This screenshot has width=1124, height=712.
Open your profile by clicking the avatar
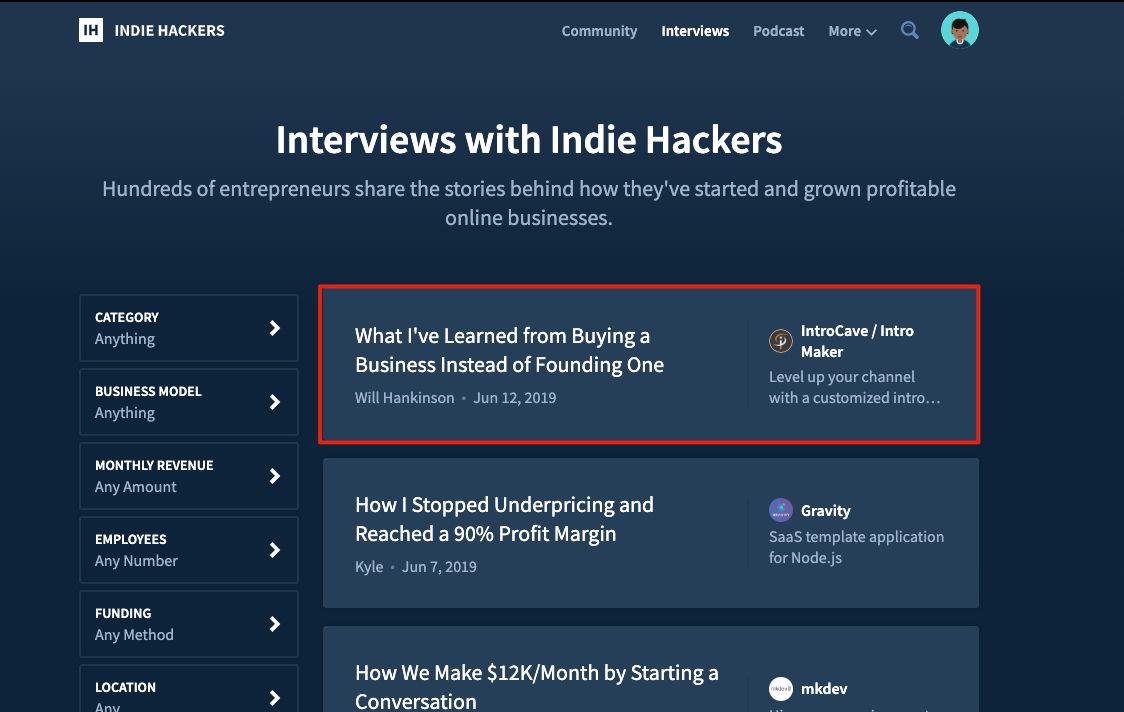[x=959, y=29]
